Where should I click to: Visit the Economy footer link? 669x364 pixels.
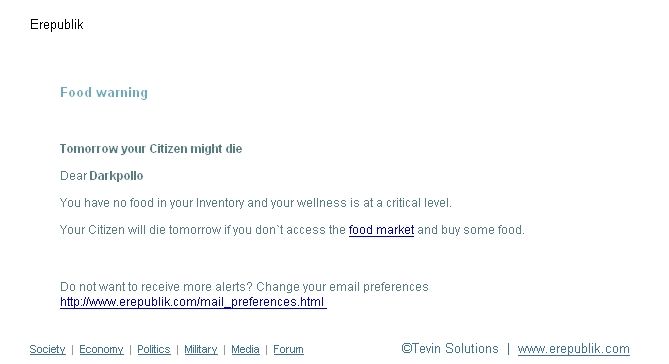click(x=101, y=349)
